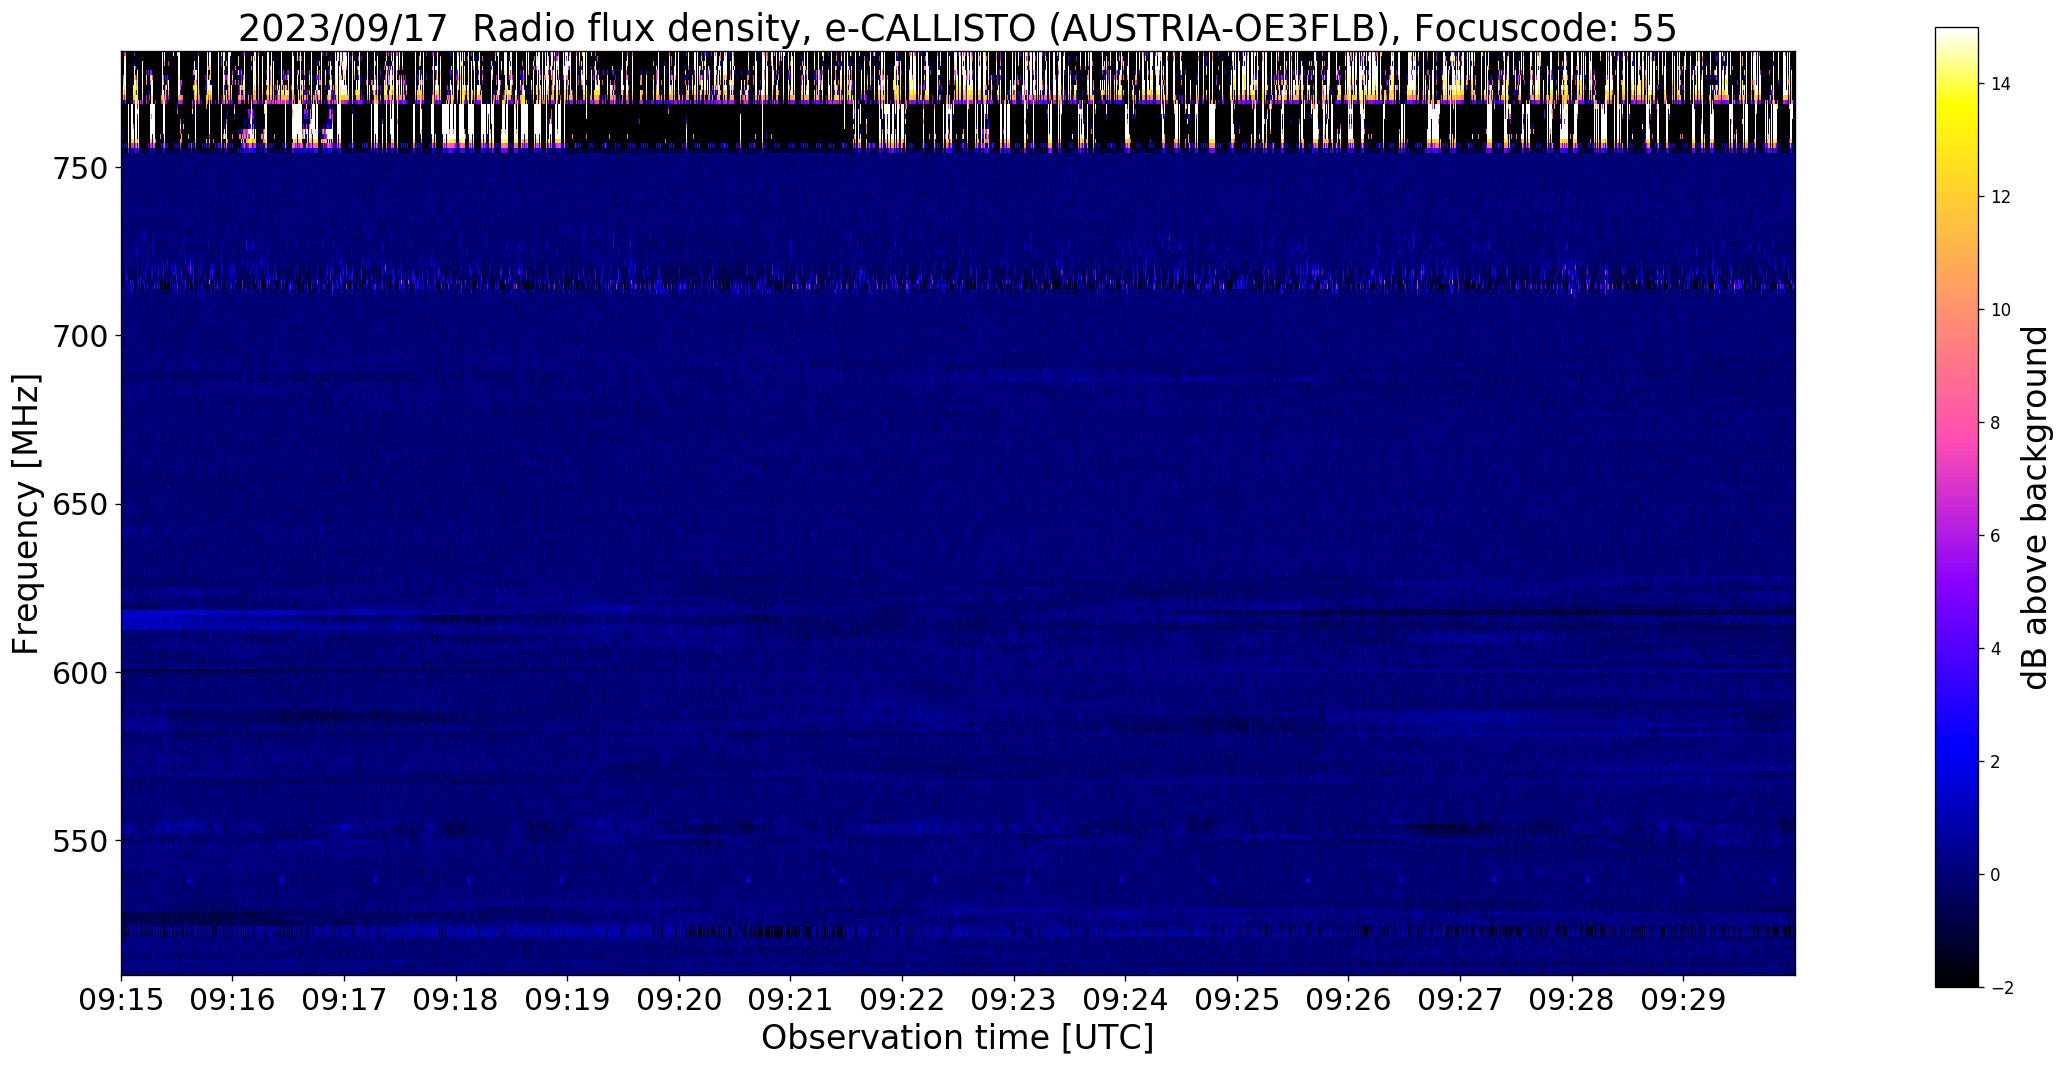This screenshot has height=1067, width=2066.
Task: Click the colorbar tick value 10
Action: (2001, 310)
